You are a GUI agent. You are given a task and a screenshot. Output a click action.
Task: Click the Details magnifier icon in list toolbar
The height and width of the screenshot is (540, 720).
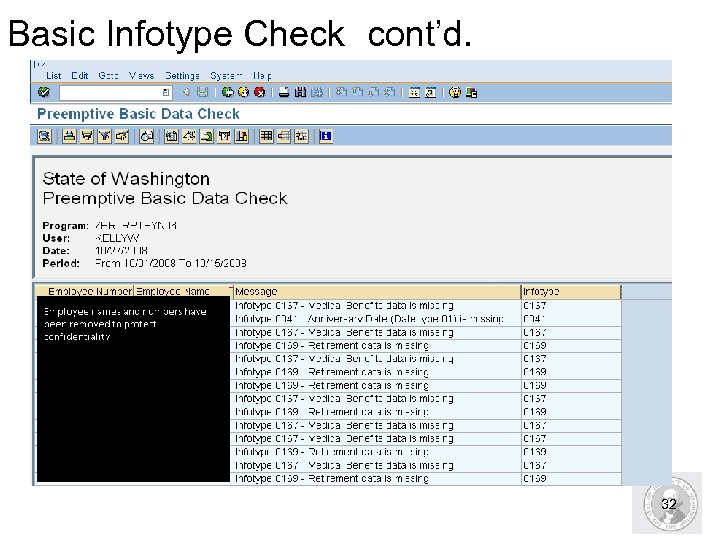45,136
